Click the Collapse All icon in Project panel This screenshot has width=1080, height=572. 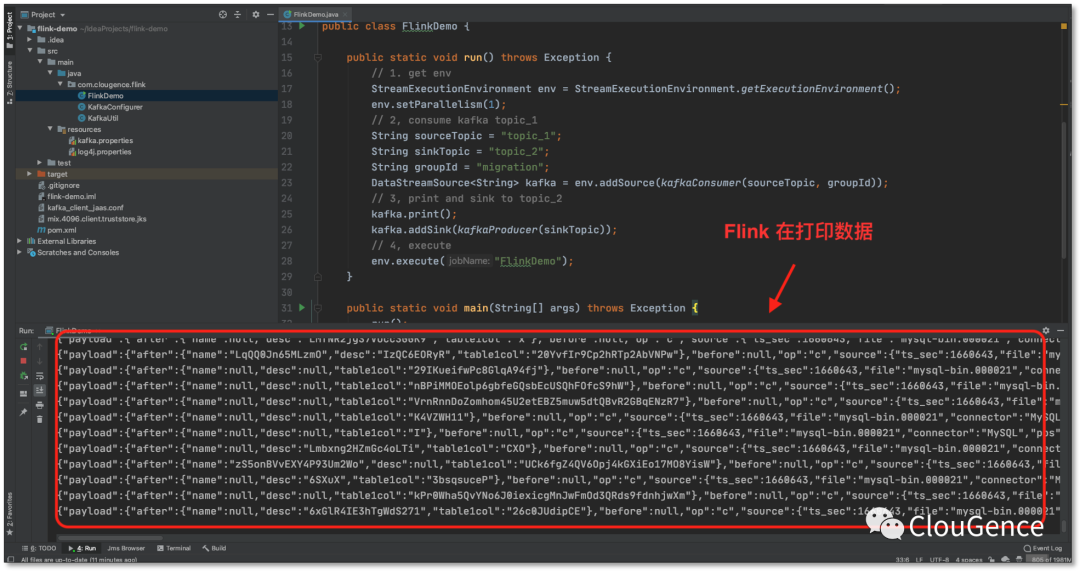(x=238, y=14)
